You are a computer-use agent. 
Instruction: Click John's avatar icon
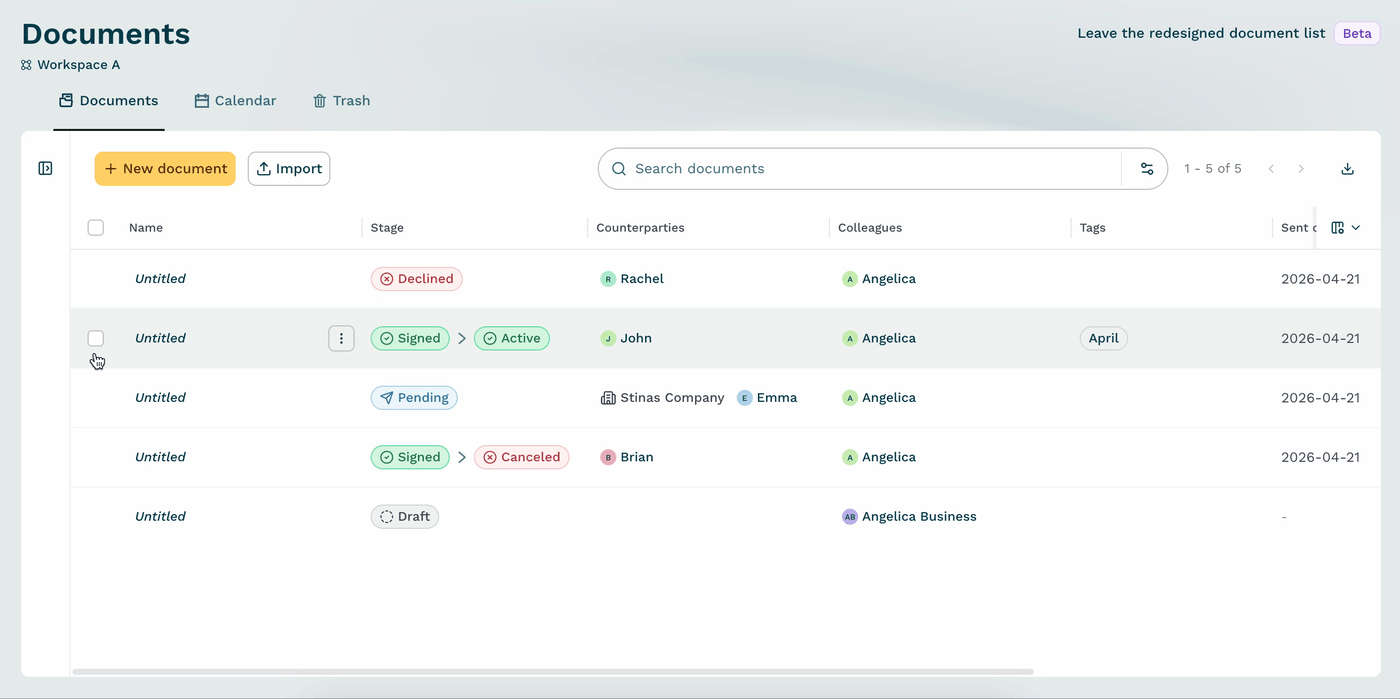point(608,338)
